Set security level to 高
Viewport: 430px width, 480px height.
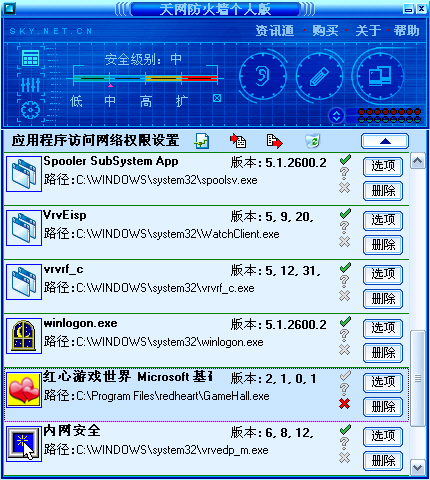click(x=146, y=101)
